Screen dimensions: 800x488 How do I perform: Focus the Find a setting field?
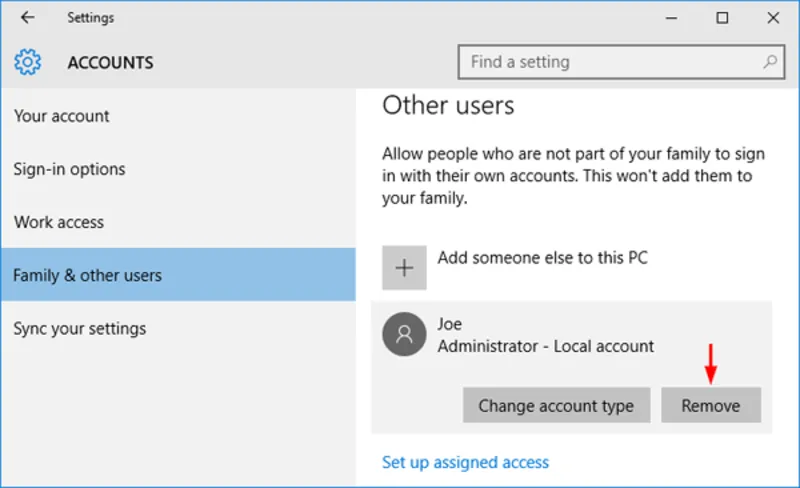(610, 62)
